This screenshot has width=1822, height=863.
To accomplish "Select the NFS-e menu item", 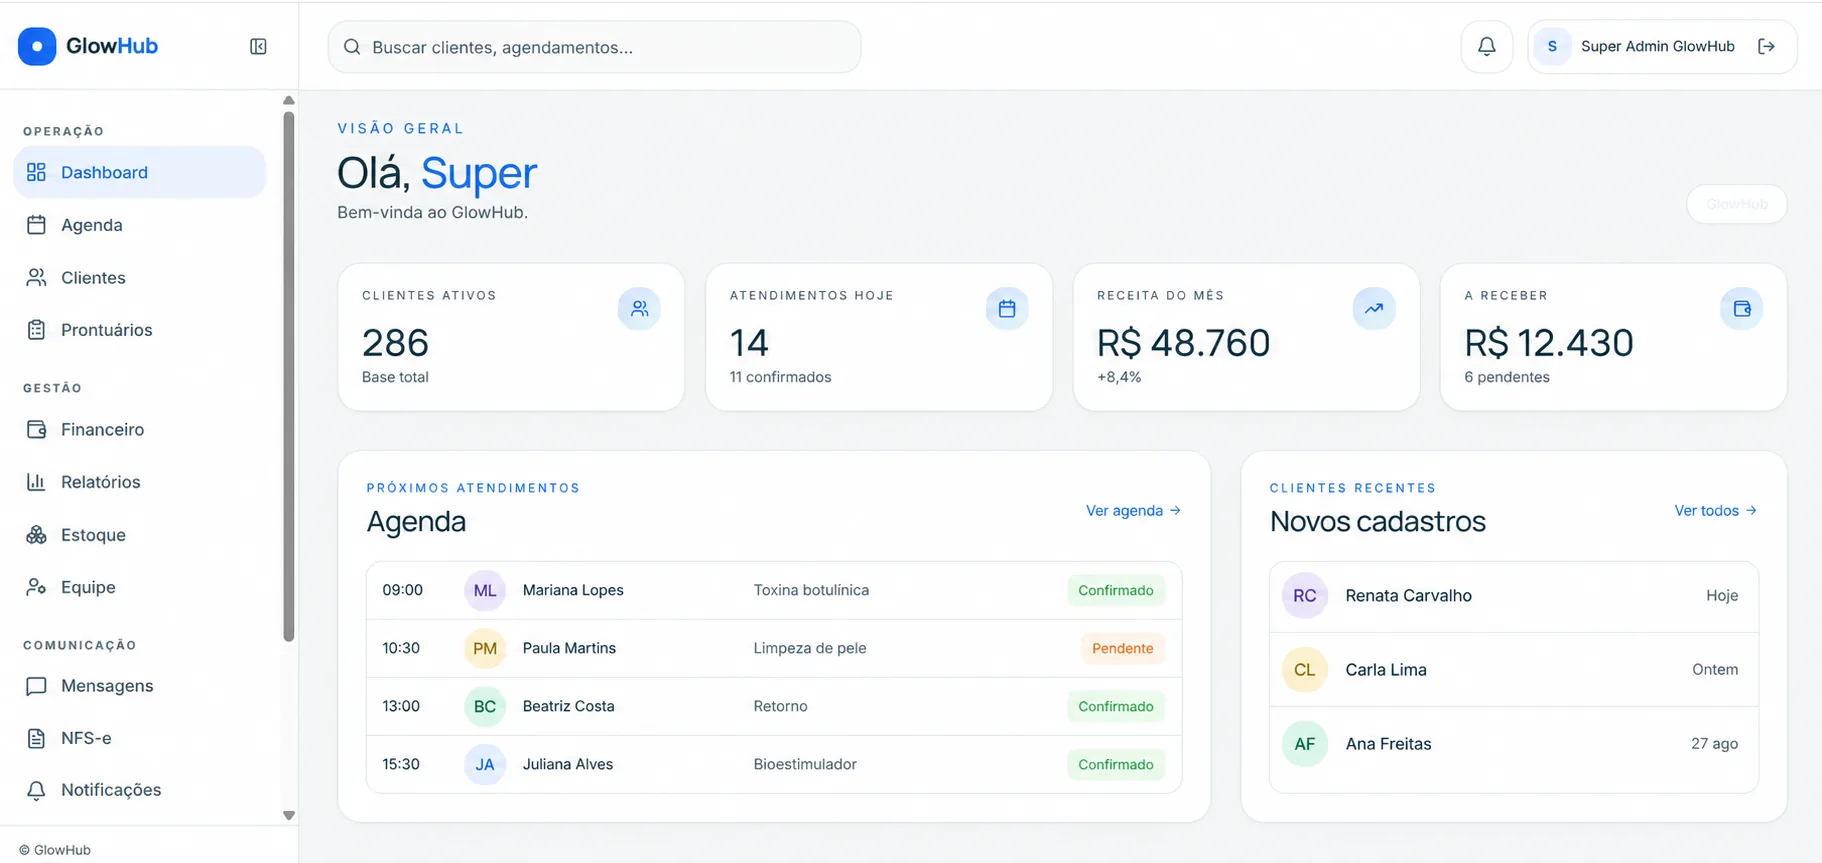I will coord(140,738).
